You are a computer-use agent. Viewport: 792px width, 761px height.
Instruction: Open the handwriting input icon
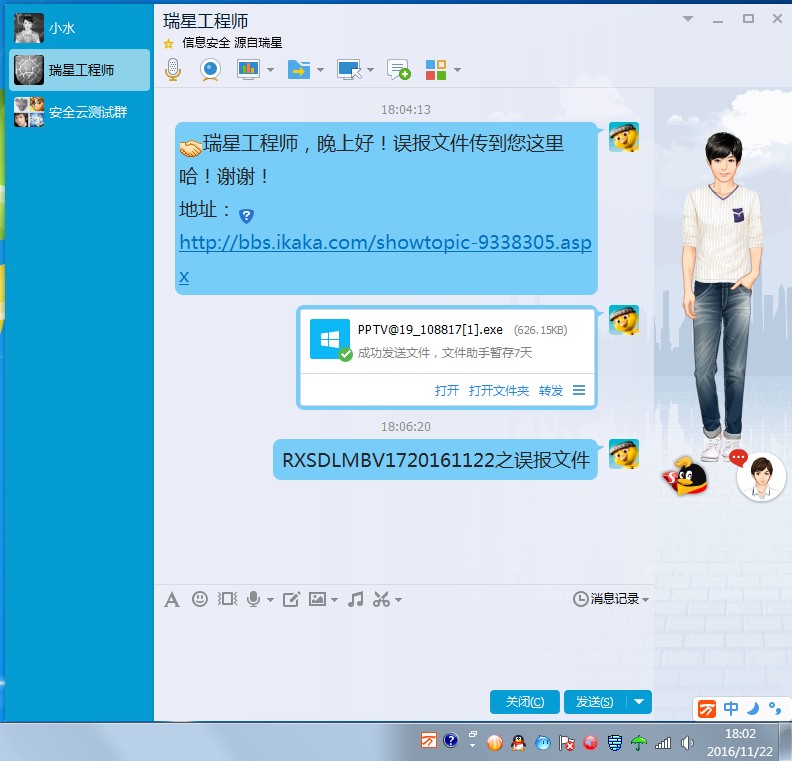[x=291, y=599]
